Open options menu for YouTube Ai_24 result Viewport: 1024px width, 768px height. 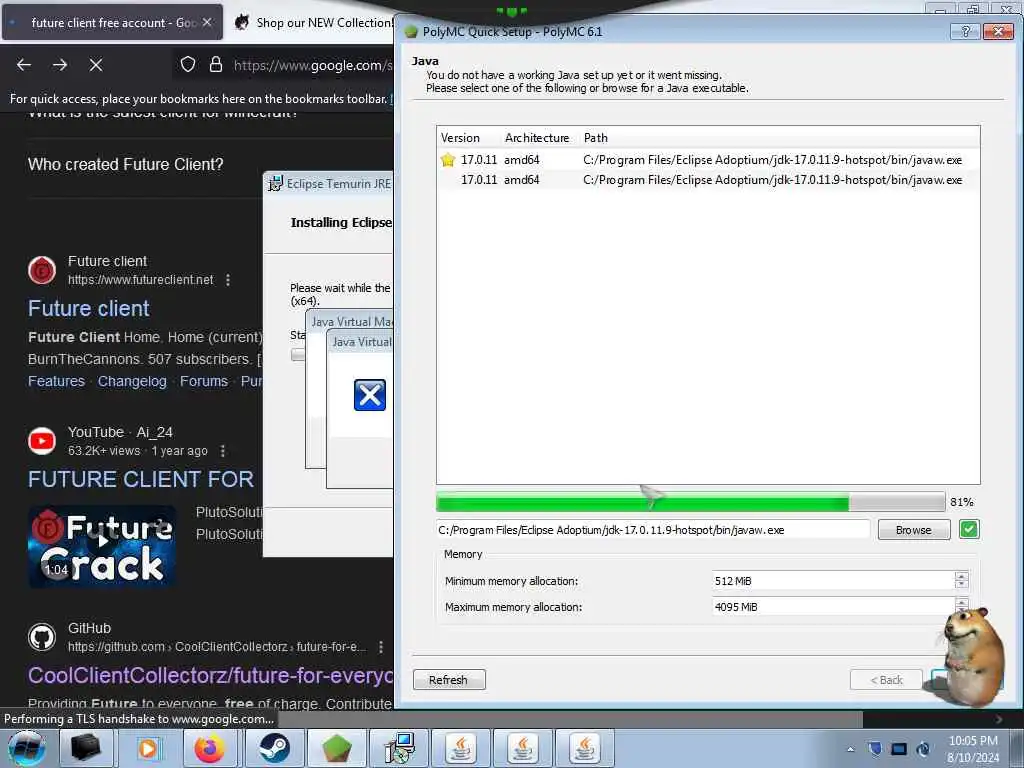click(223, 451)
